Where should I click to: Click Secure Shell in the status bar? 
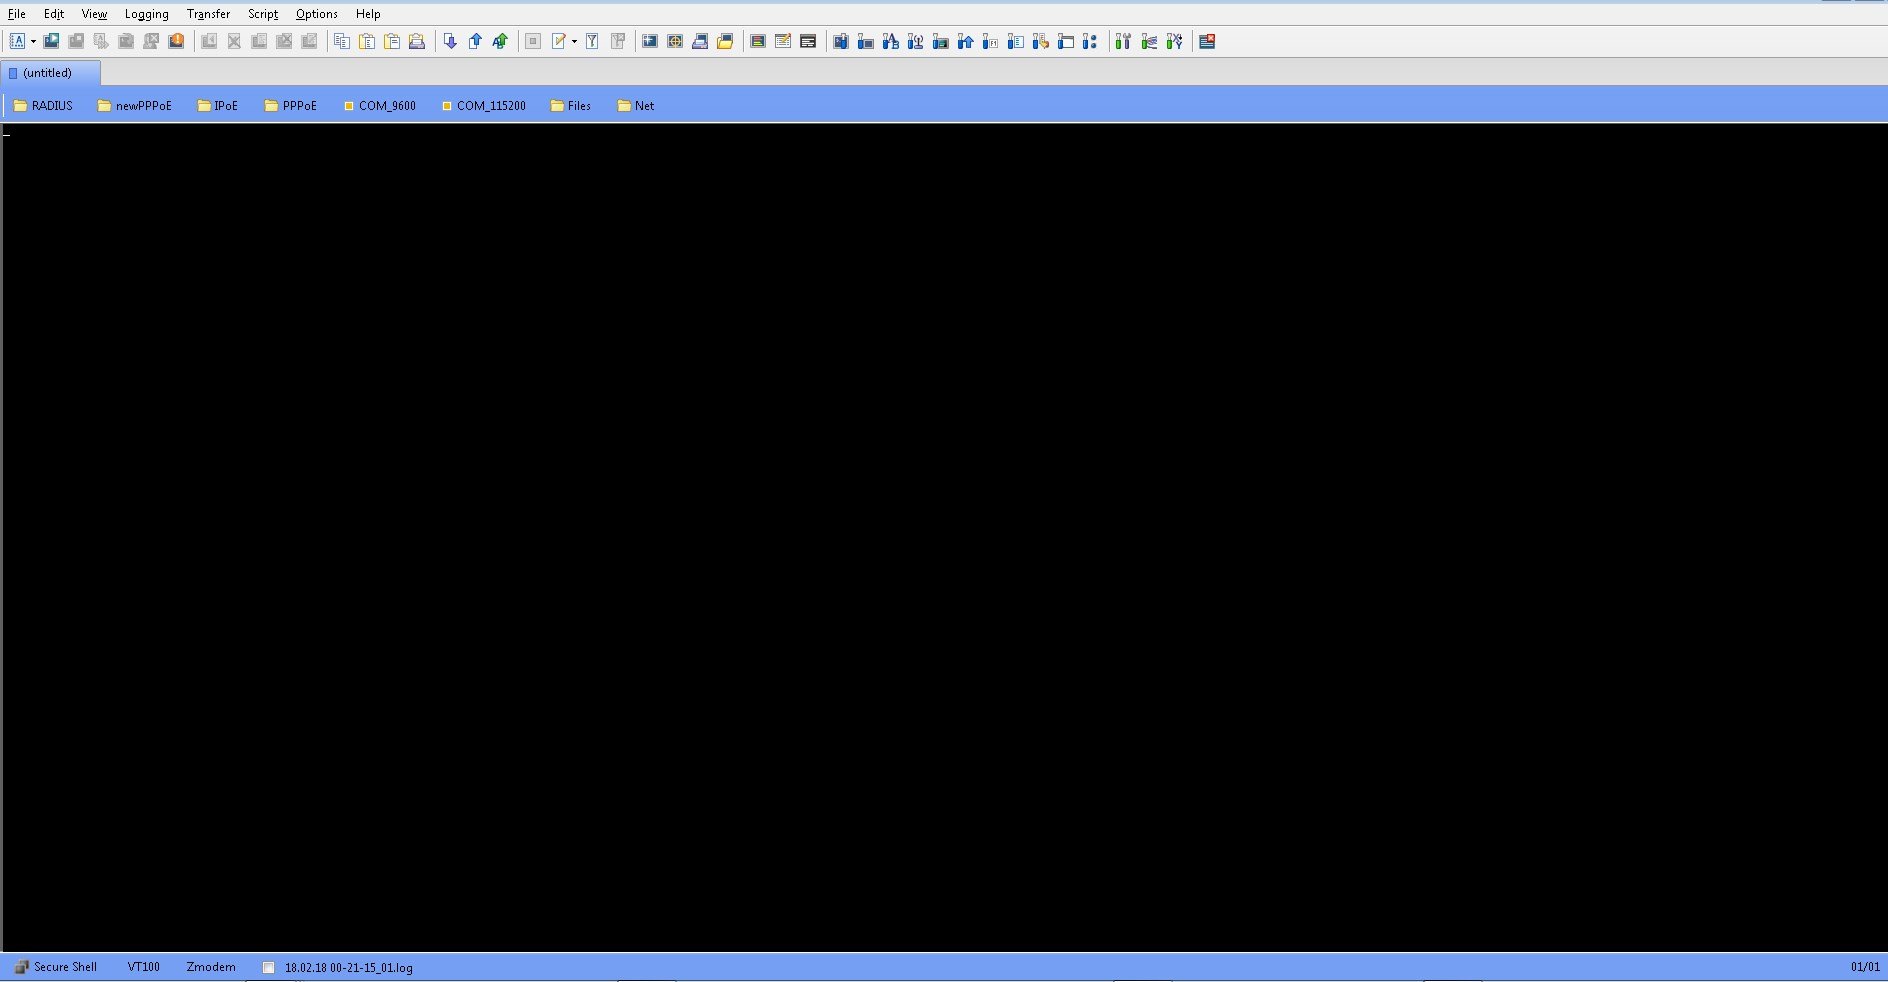(56, 967)
